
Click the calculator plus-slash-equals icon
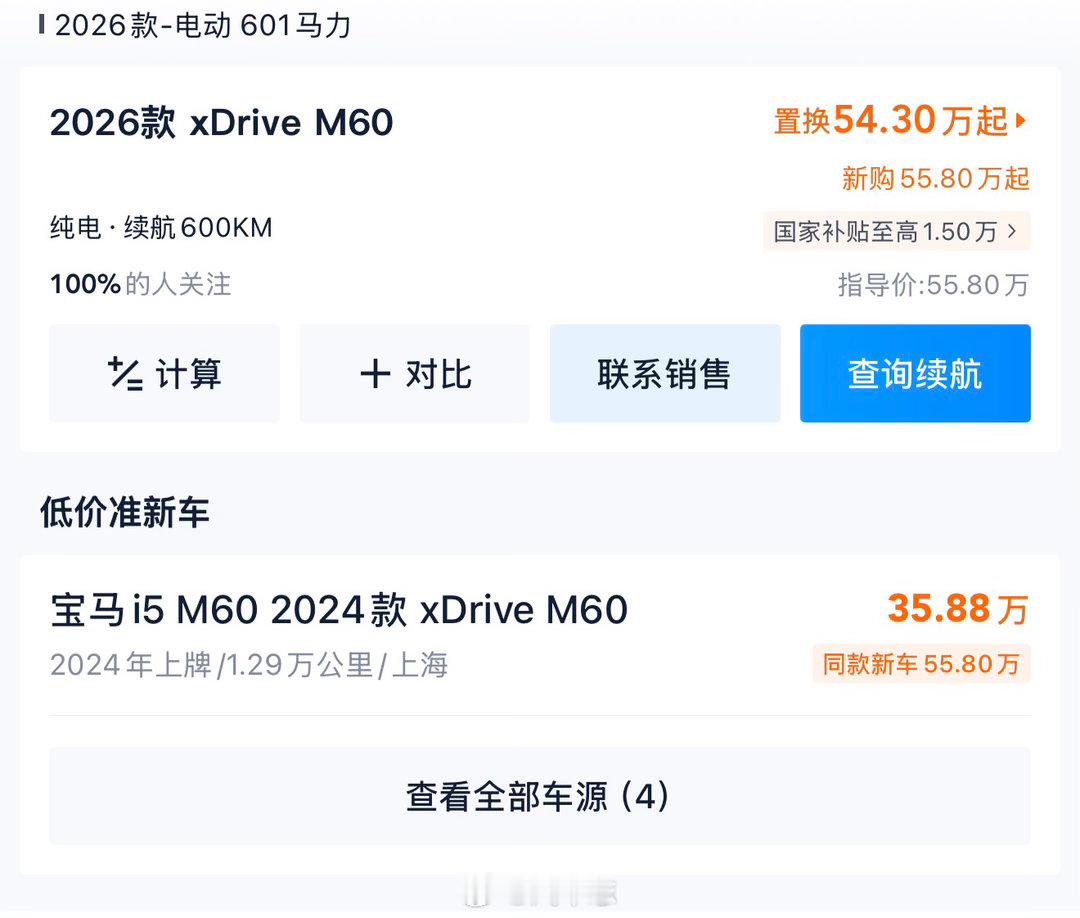(125, 374)
